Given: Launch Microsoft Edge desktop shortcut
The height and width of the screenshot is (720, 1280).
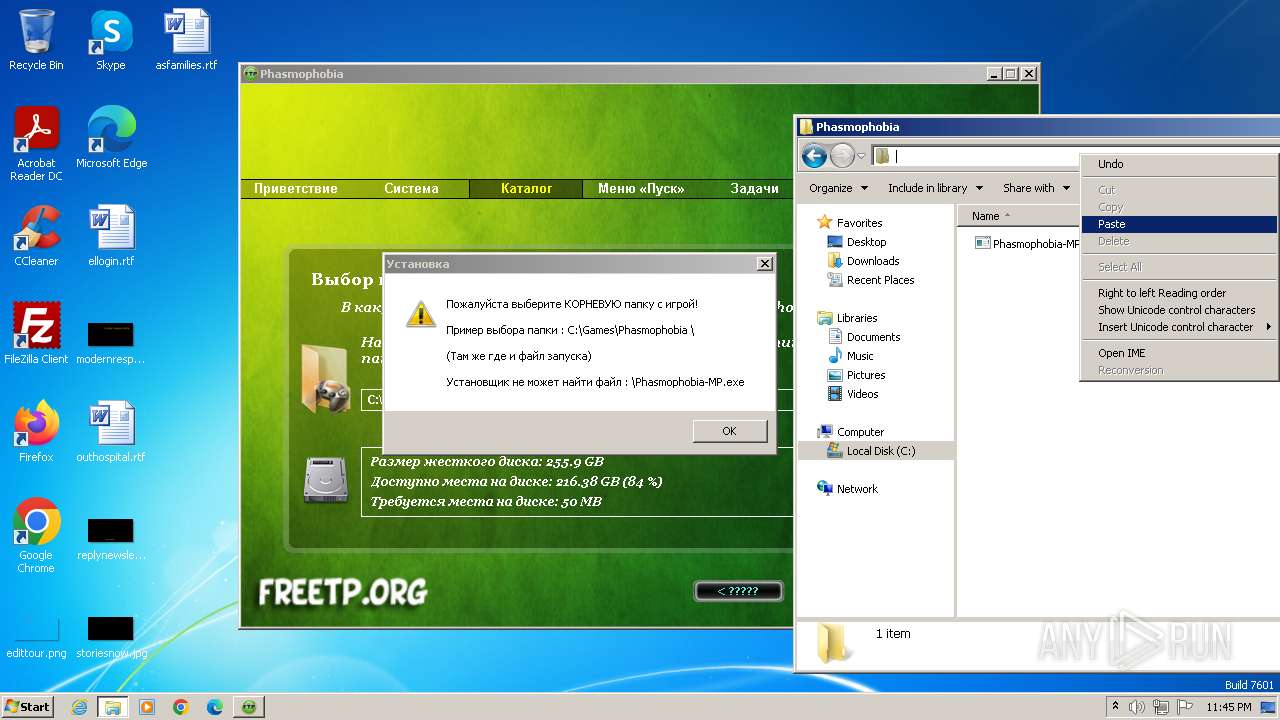Looking at the screenshot, I should 111,138.
